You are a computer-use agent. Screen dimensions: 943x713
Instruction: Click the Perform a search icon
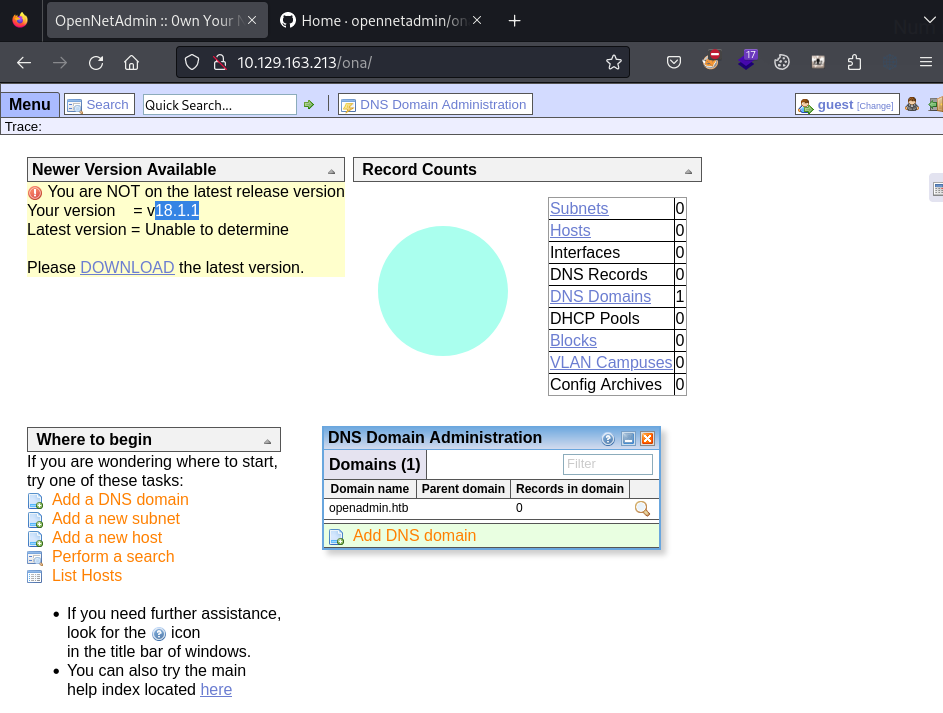tap(35, 557)
